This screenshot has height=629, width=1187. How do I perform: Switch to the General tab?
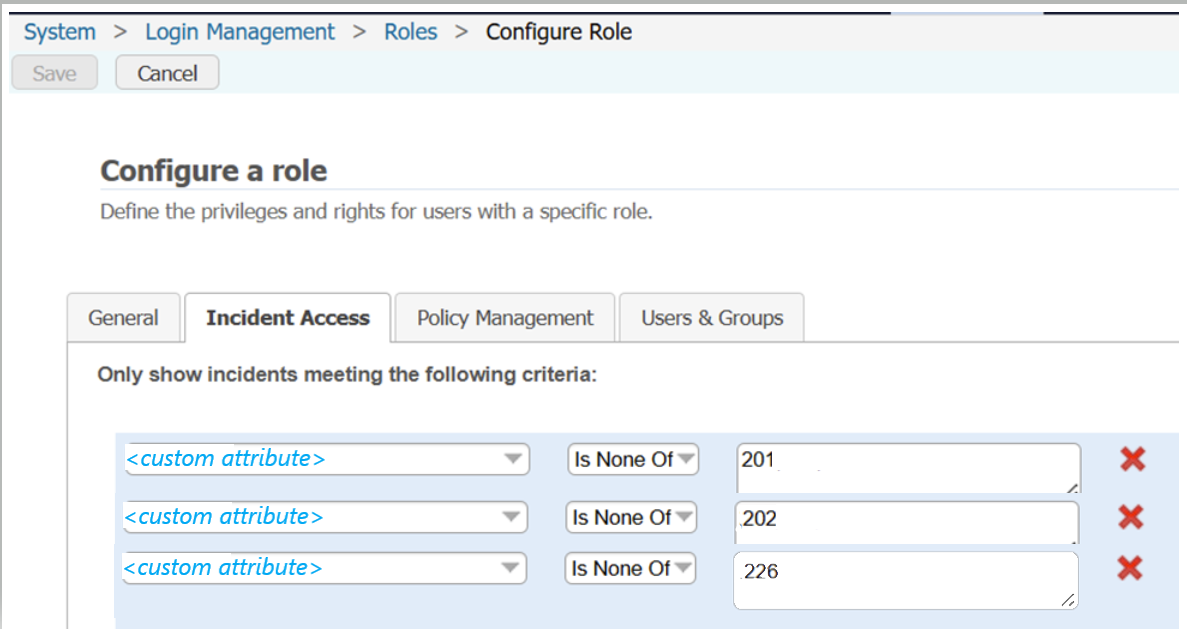point(123,318)
